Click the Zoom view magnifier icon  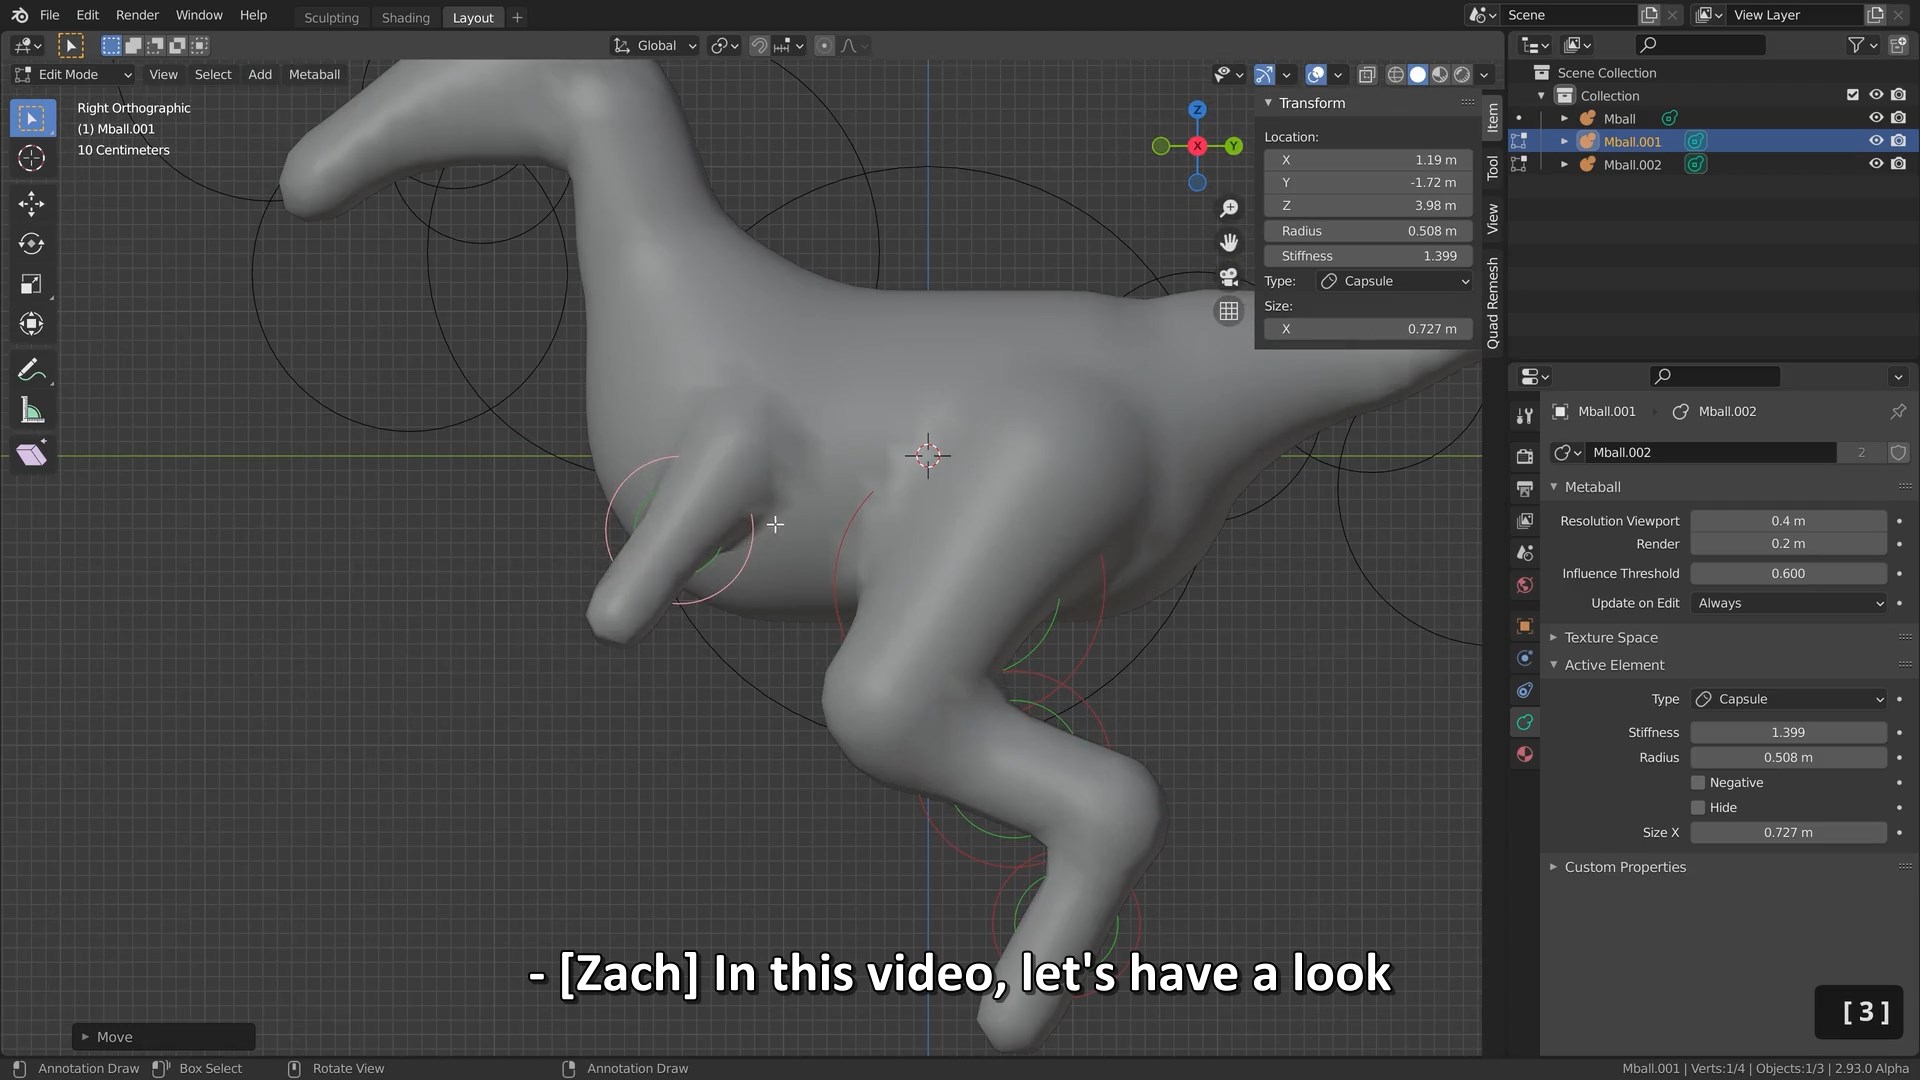click(1229, 208)
